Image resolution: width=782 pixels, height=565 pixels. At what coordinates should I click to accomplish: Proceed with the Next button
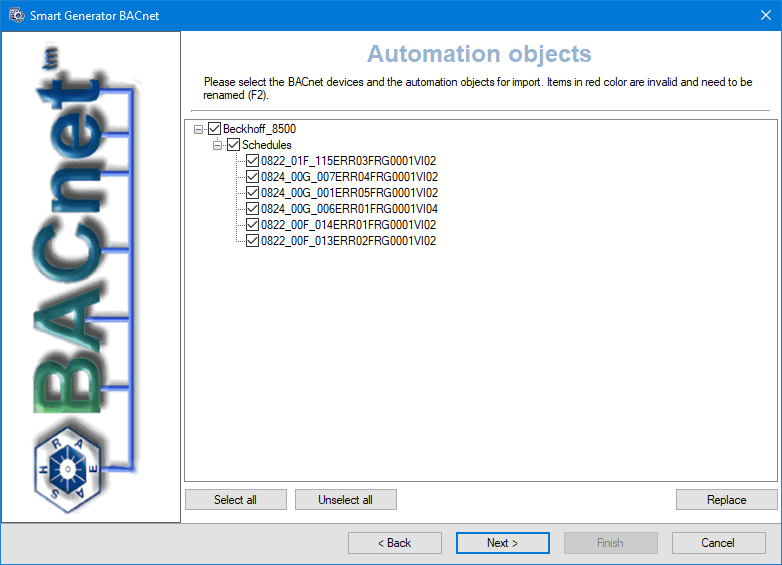(502, 543)
